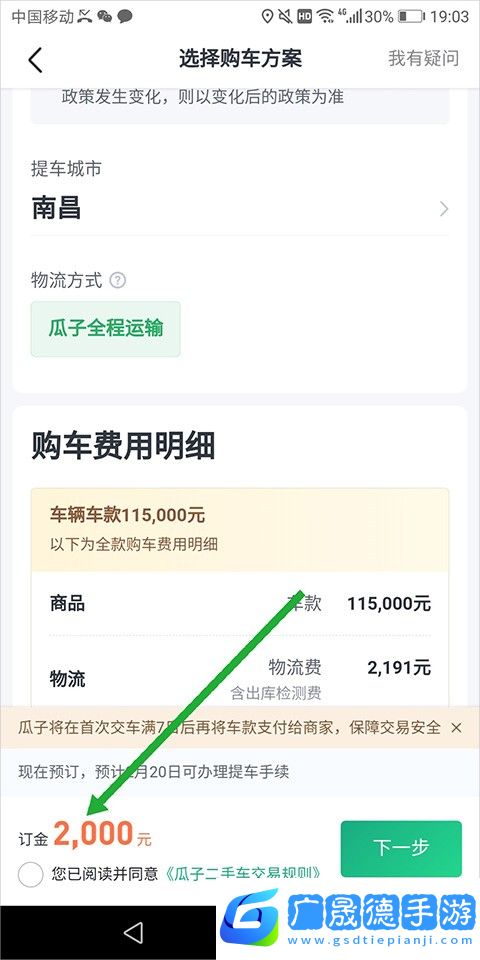Tap the WeChat notification icon in status bar
480x960 pixels.
(x=105, y=17)
